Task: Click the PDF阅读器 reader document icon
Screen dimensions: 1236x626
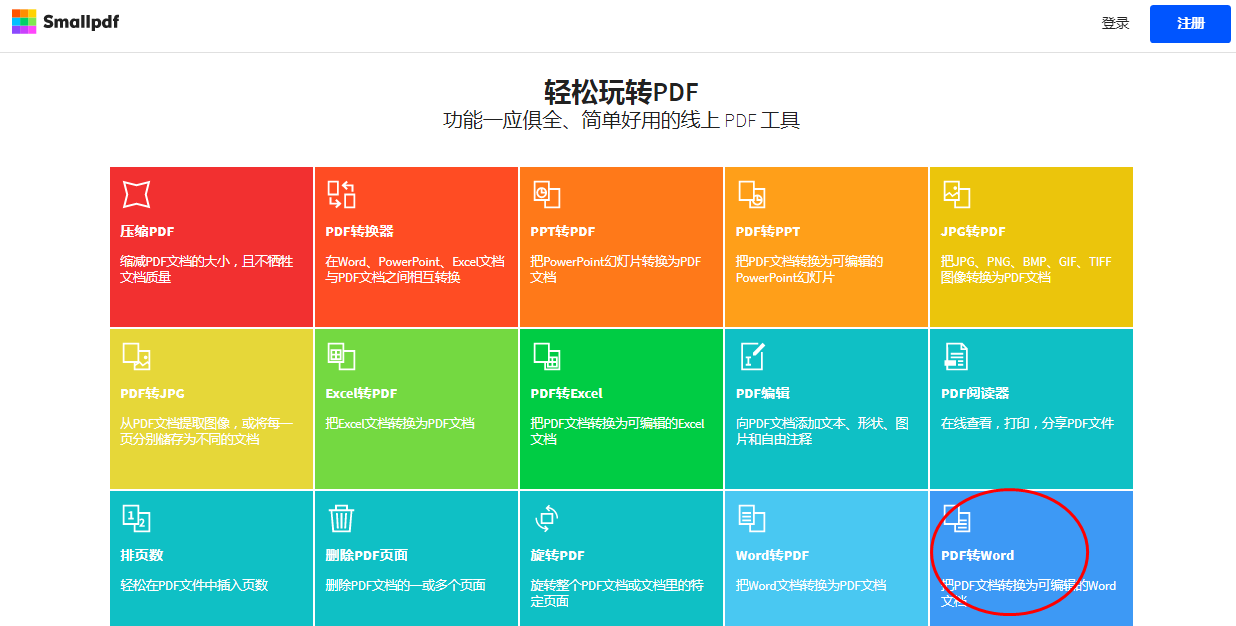Action: point(956,356)
